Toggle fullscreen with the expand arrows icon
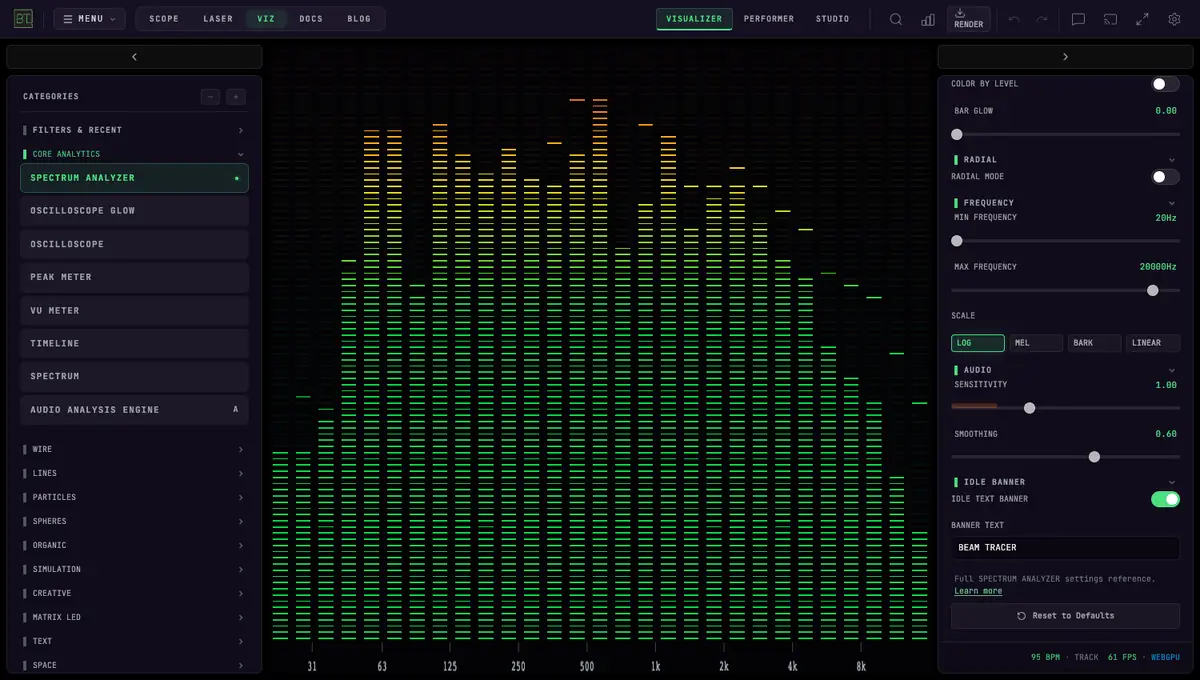1200x680 pixels. [x=1142, y=19]
